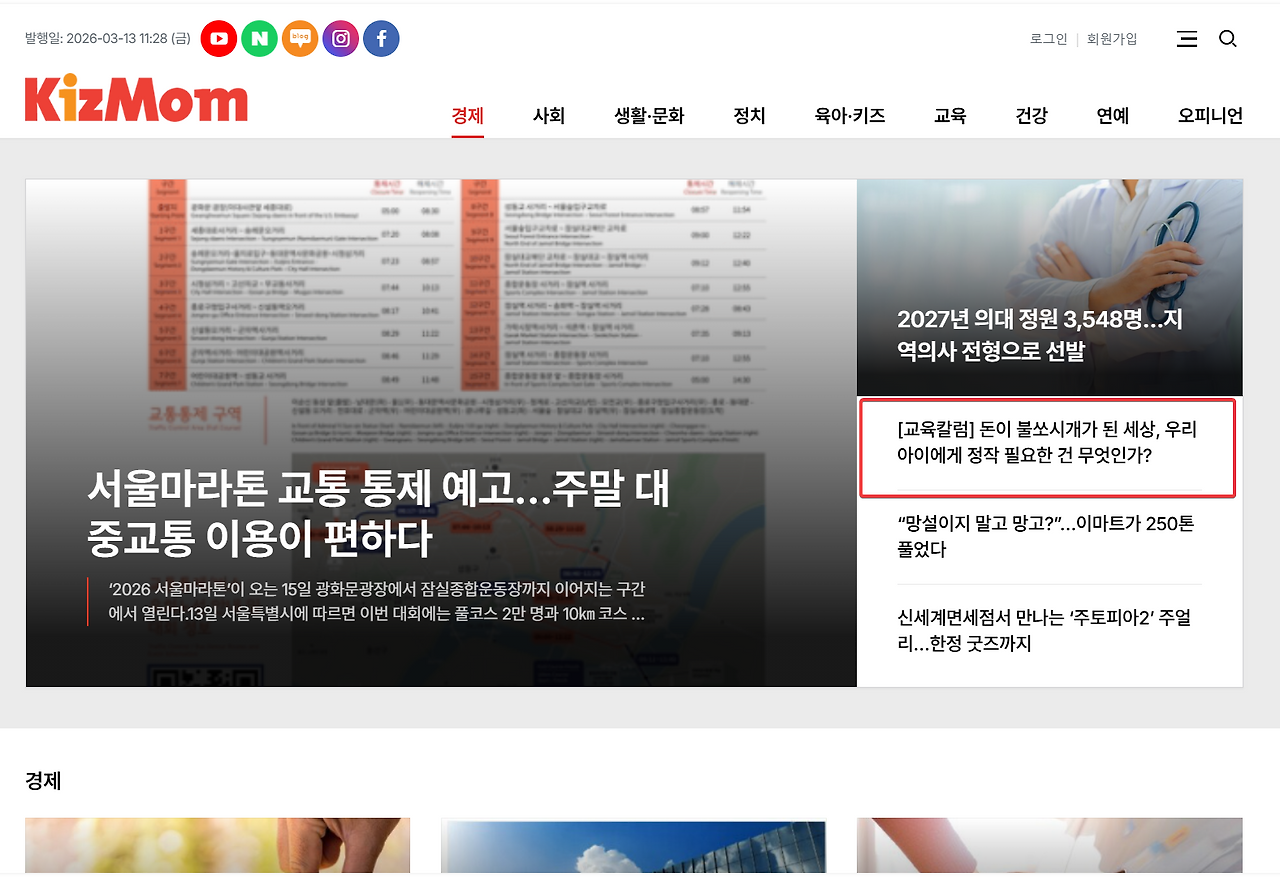Open the Naver channel icon

(x=260, y=39)
